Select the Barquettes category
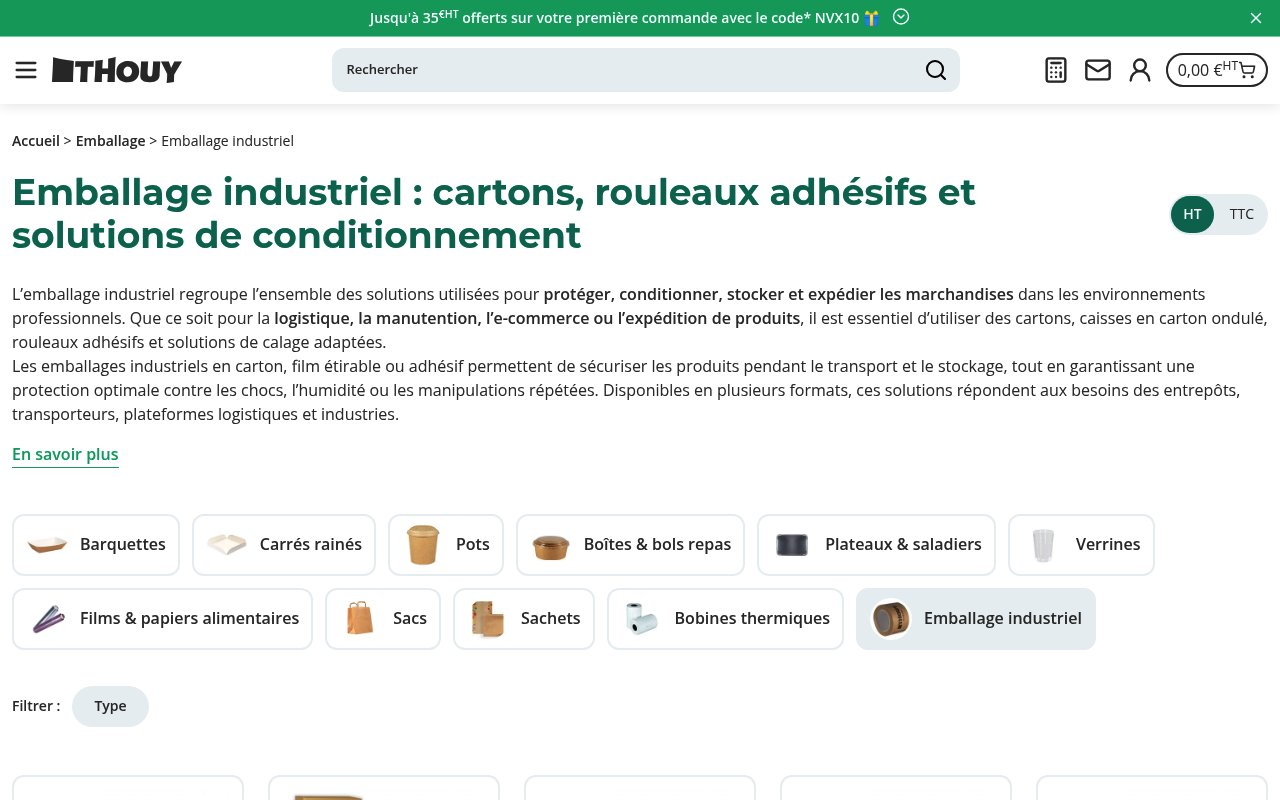Screen dimensions: 1280x800 click(x=96, y=545)
